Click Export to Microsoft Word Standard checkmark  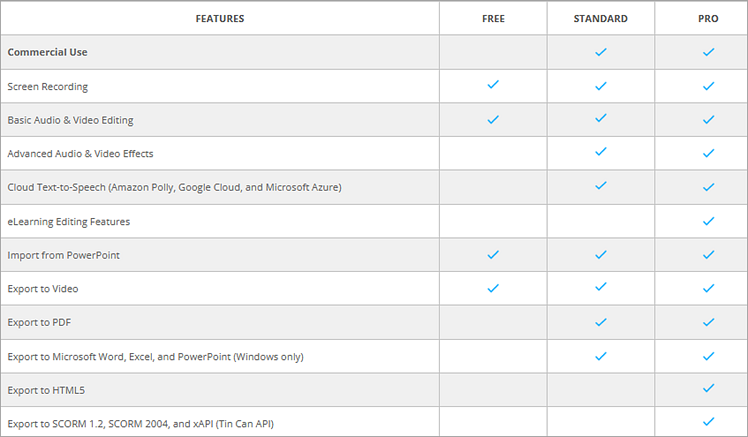(601, 355)
